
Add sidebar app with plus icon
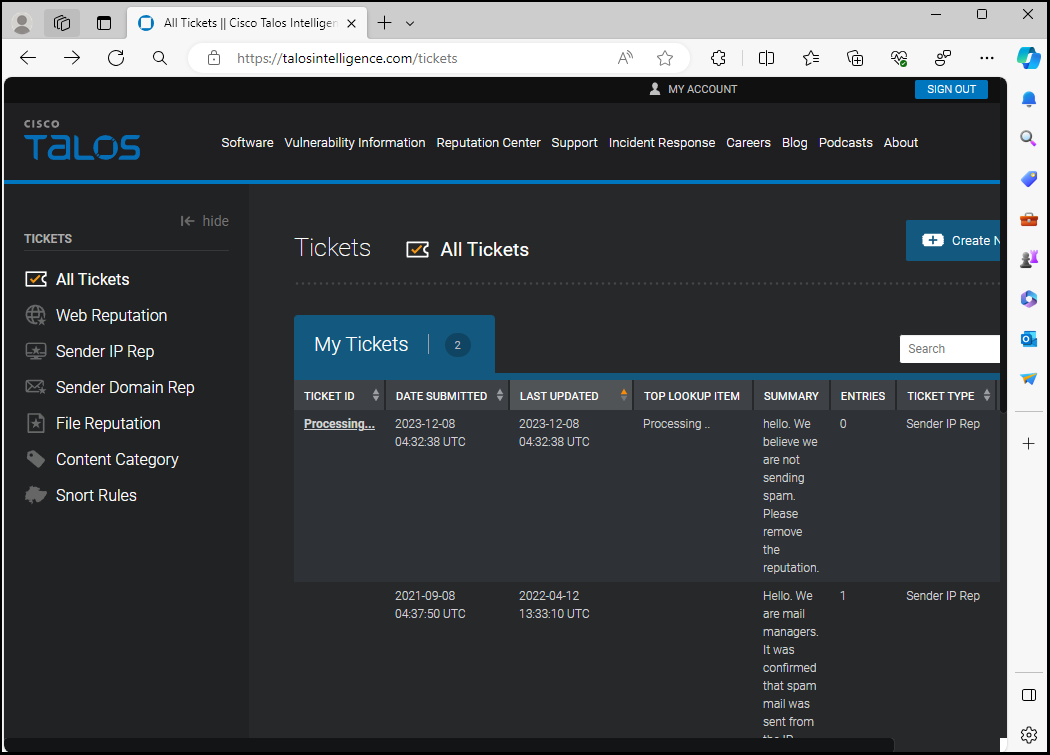click(1029, 443)
